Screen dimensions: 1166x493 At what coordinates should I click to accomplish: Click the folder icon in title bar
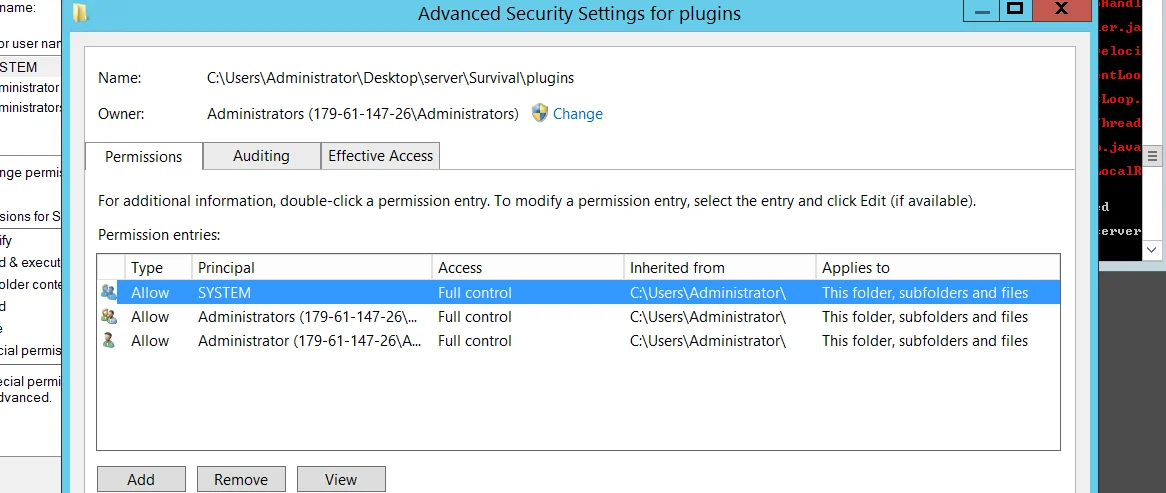click(x=80, y=13)
